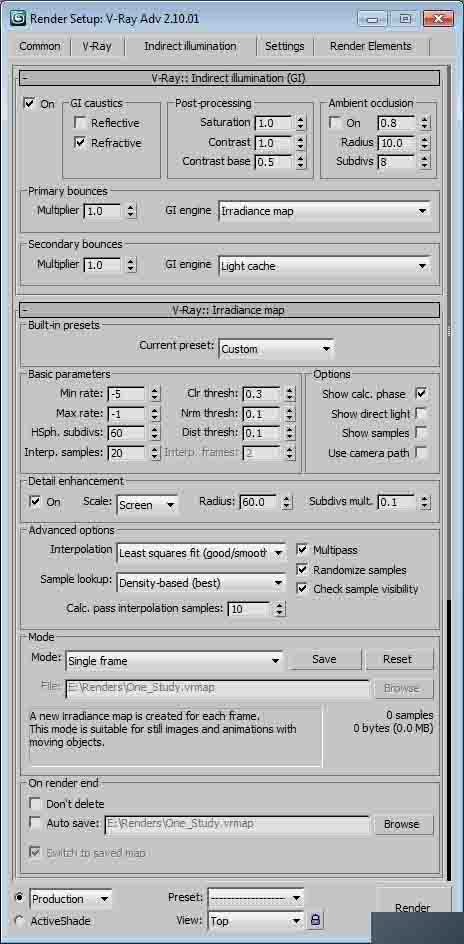This screenshot has width=464, height=944.
Task: Uncheck Randomize samples
Action: [302, 570]
